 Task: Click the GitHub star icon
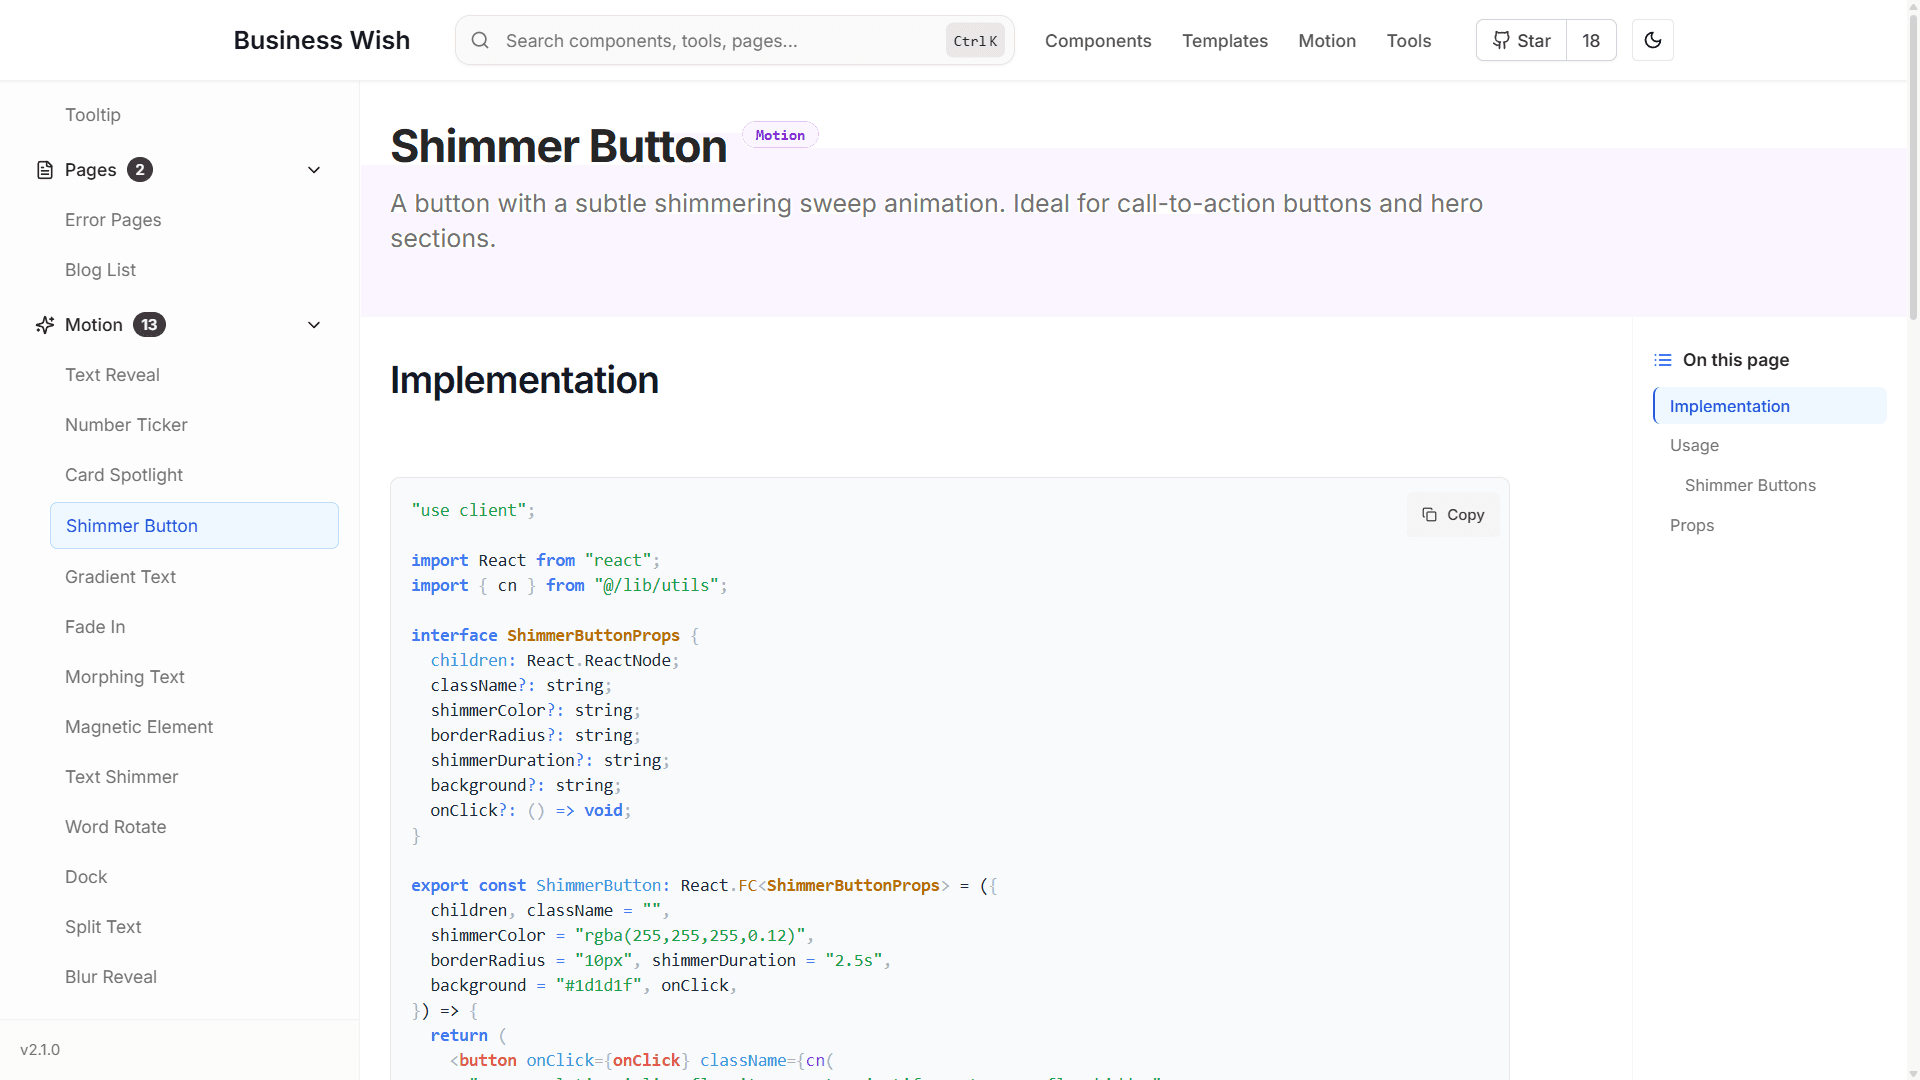[x=1500, y=40]
